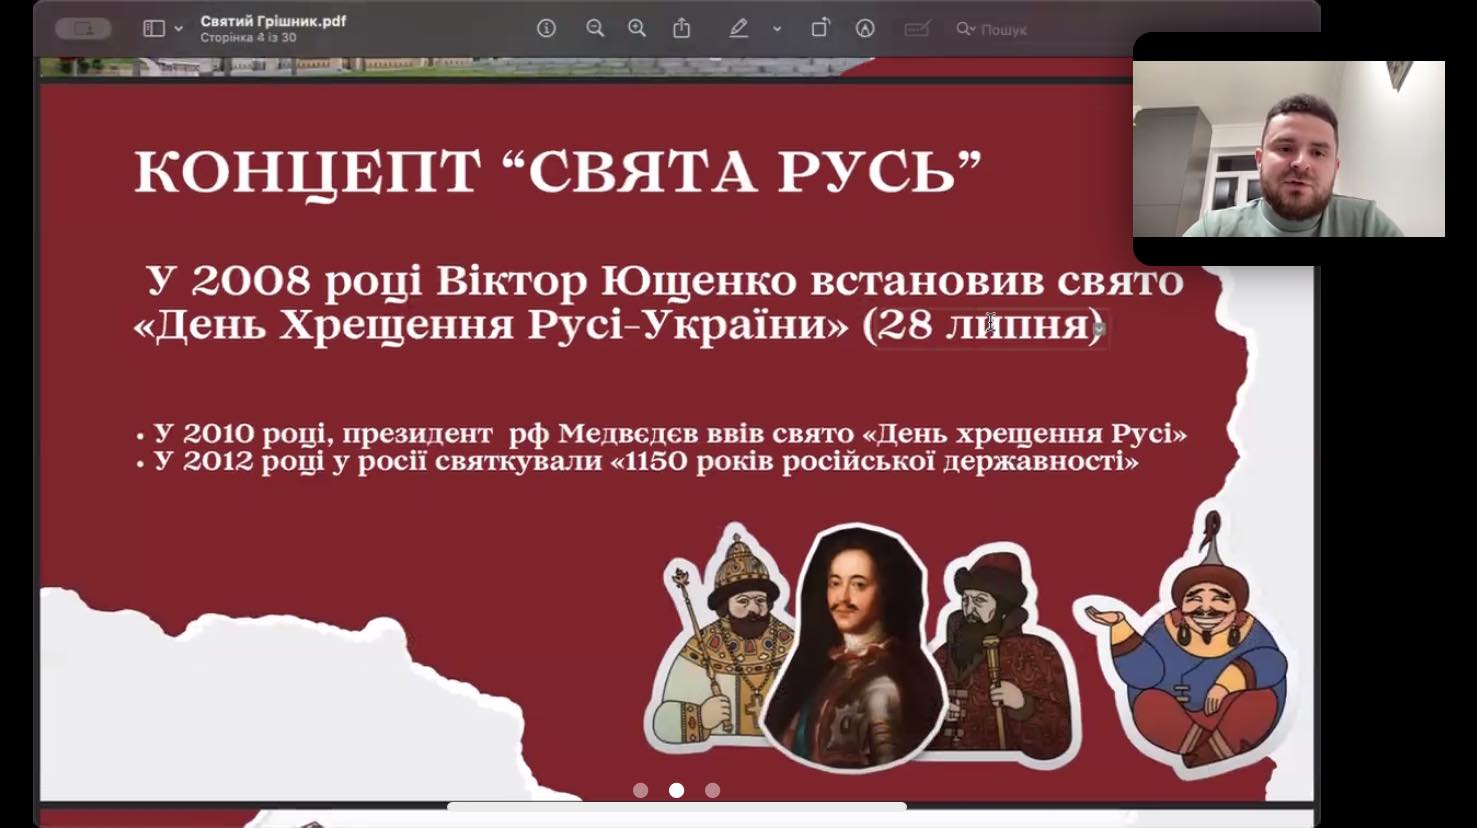The height and width of the screenshot is (828, 1477).
Task: Click the Rotate page icon
Action: pyautogui.click(x=820, y=29)
